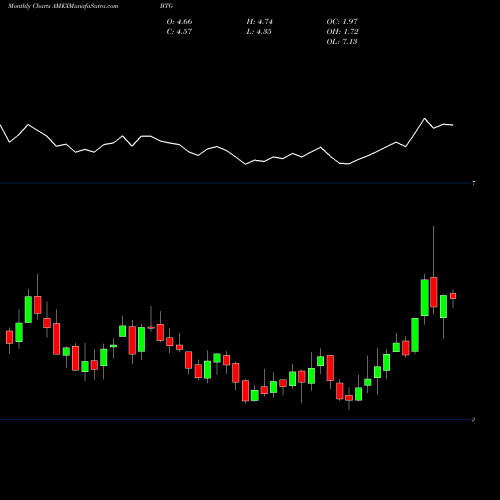The image size is (500, 500).
Task: Click the last small red candle on the chart
Action: click(453, 296)
